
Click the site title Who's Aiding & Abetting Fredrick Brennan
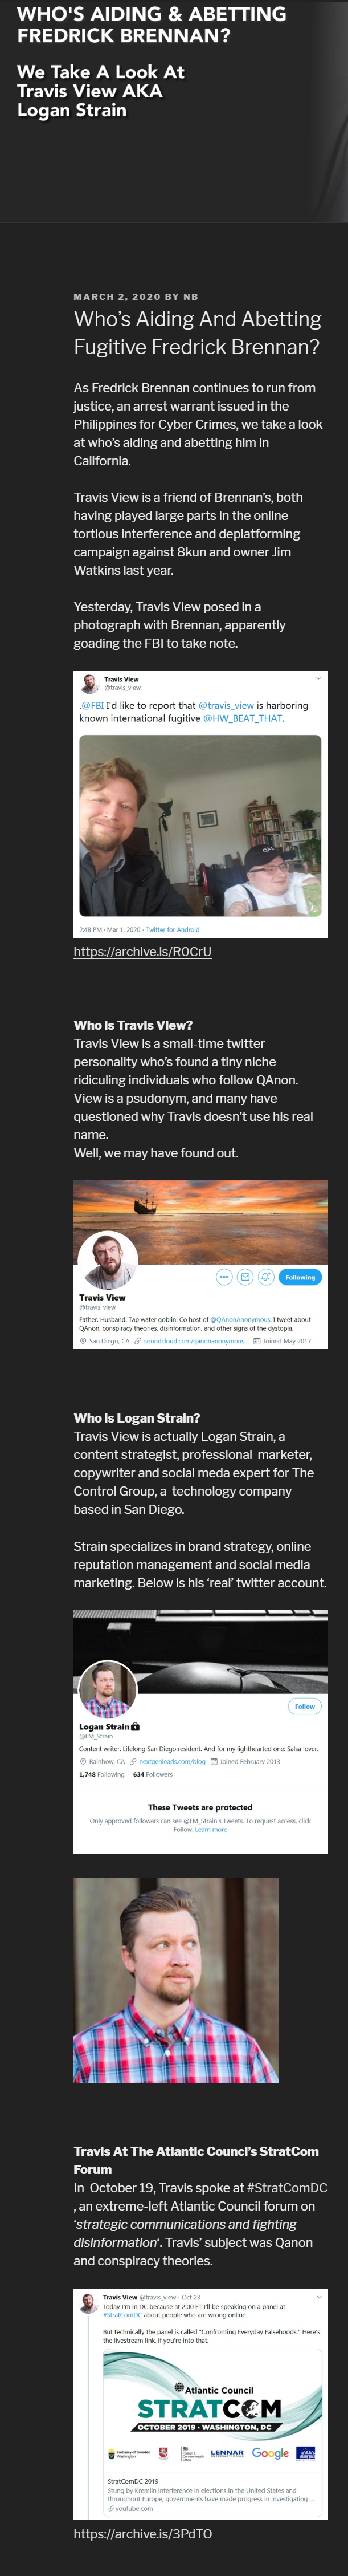(x=151, y=25)
